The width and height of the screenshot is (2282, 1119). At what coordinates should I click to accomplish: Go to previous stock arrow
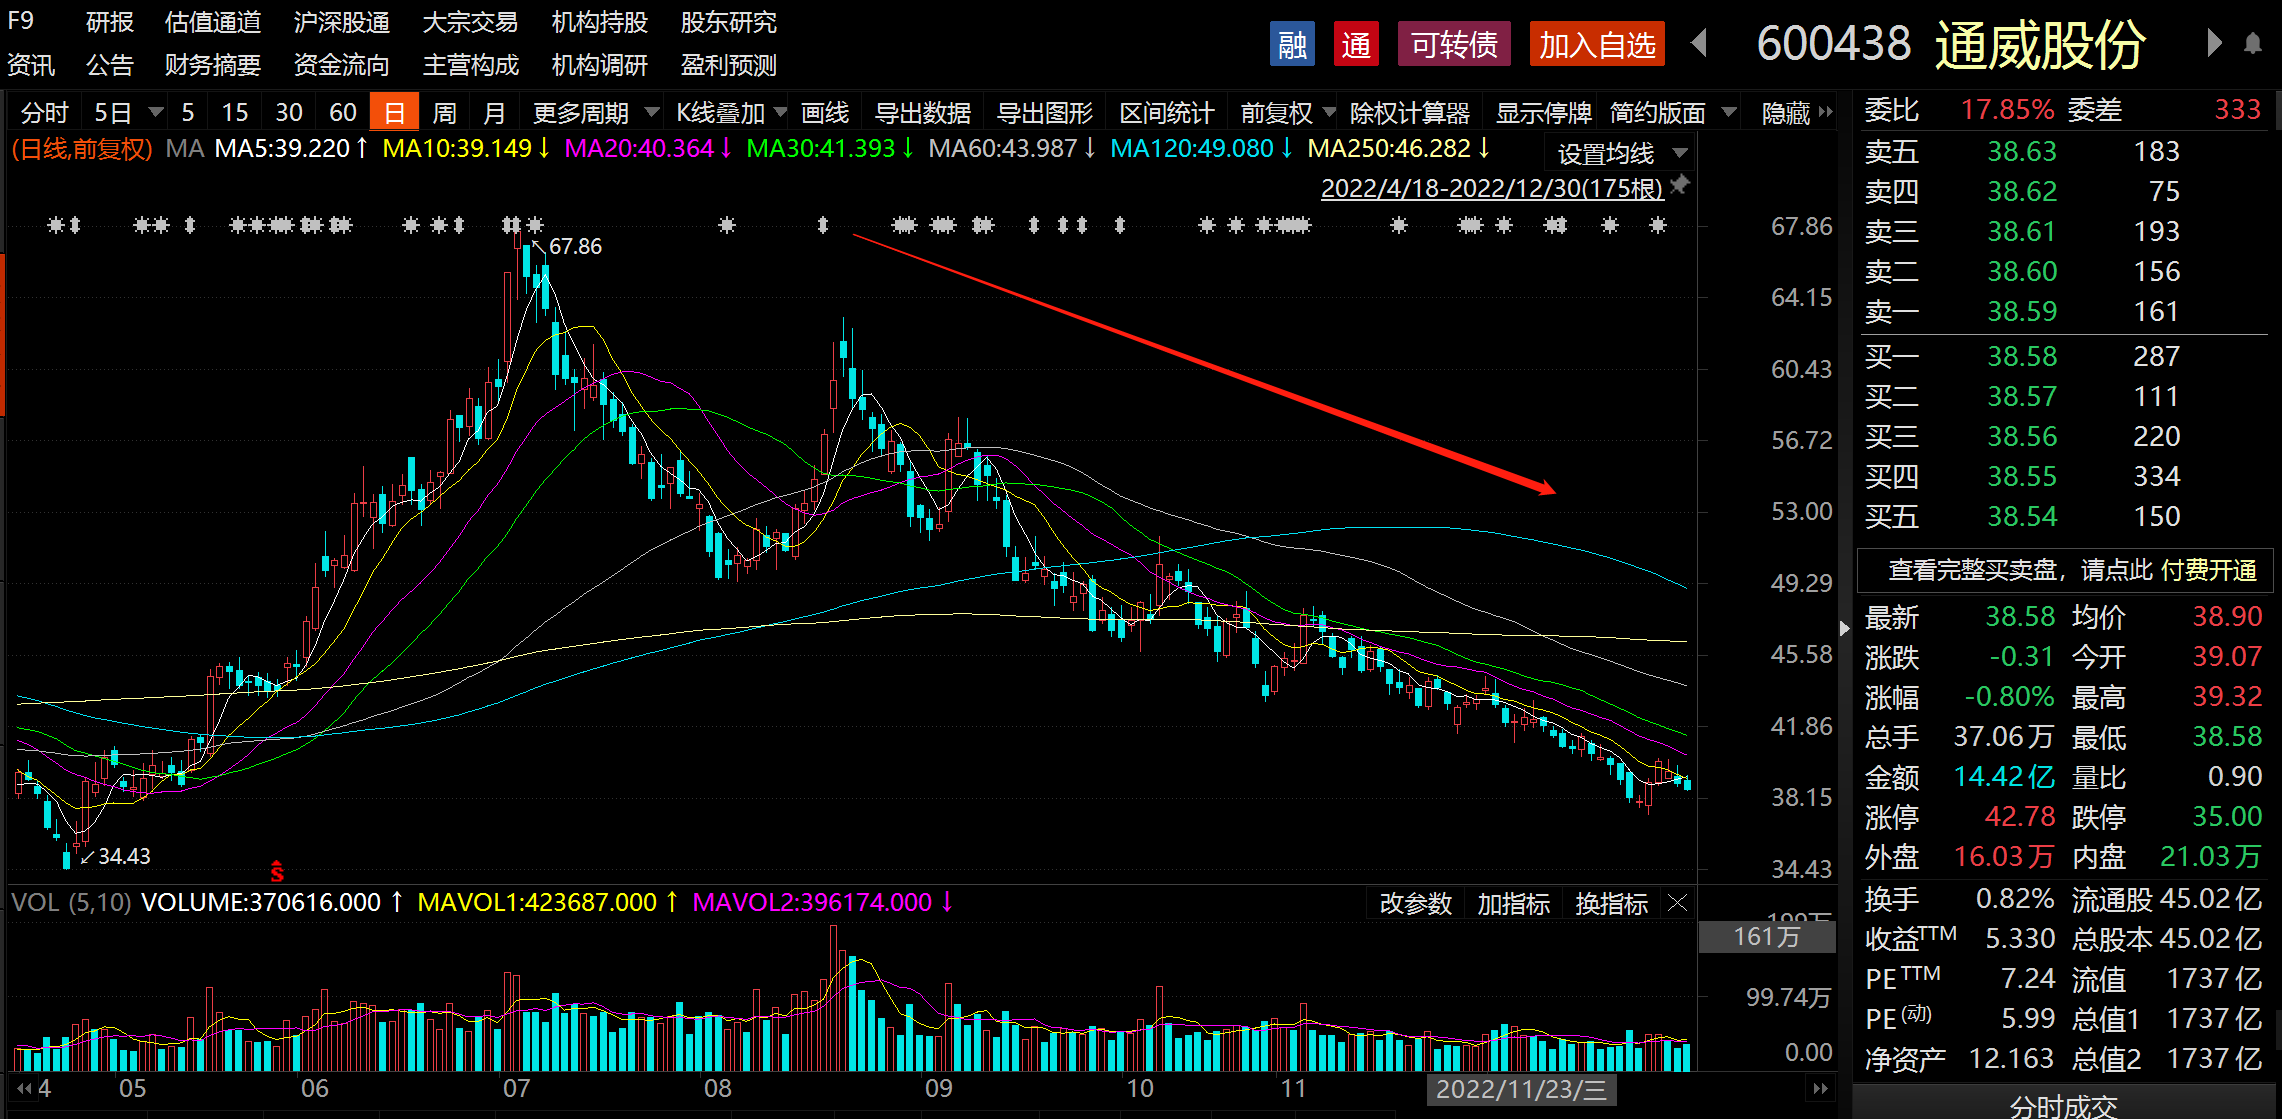(x=1699, y=44)
